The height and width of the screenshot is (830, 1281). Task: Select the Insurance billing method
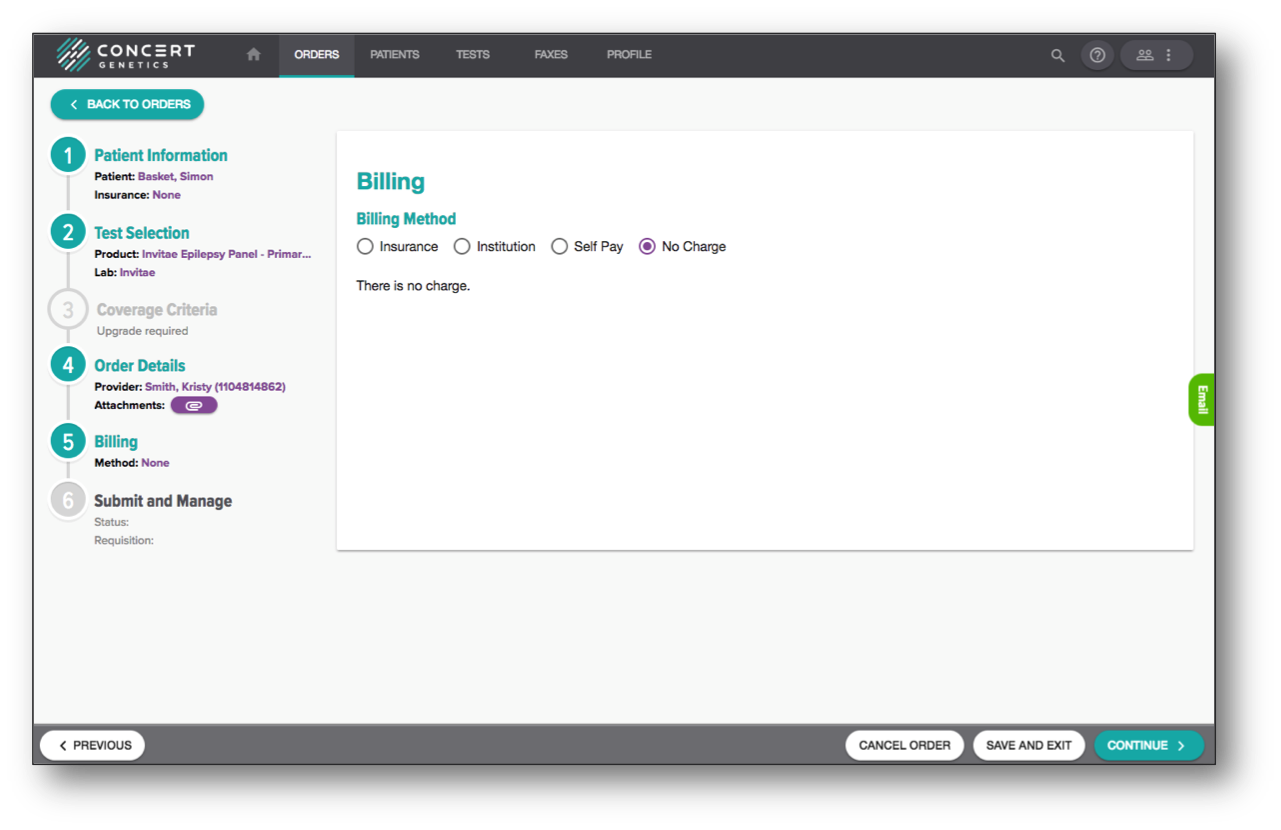click(x=365, y=246)
